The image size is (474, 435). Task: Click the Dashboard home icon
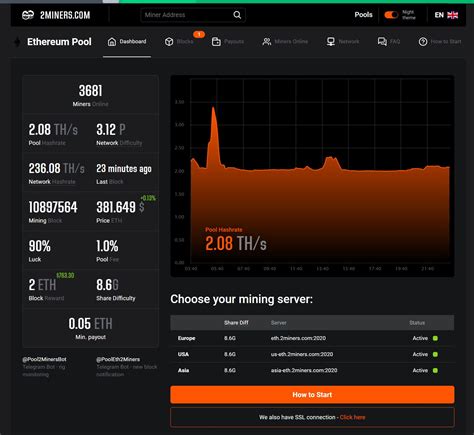(112, 42)
